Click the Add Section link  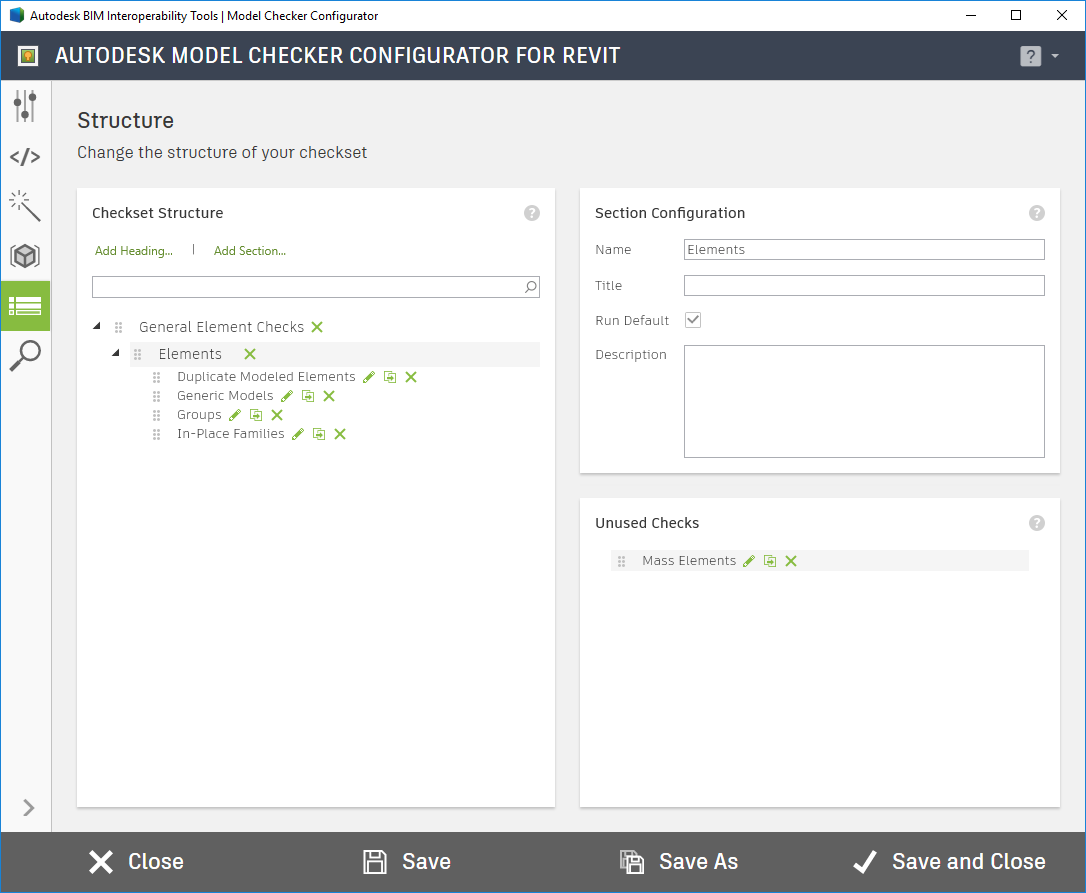click(249, 250)
